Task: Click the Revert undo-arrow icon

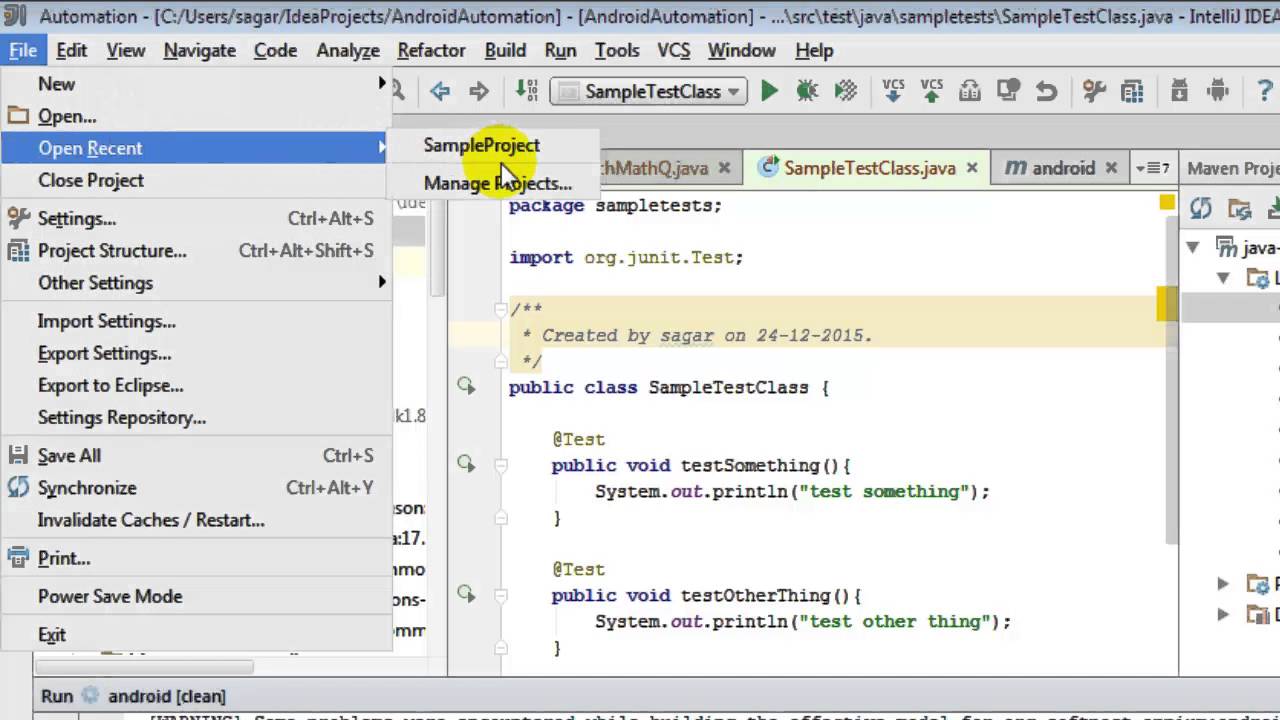Action: [x=1046, y=91]
